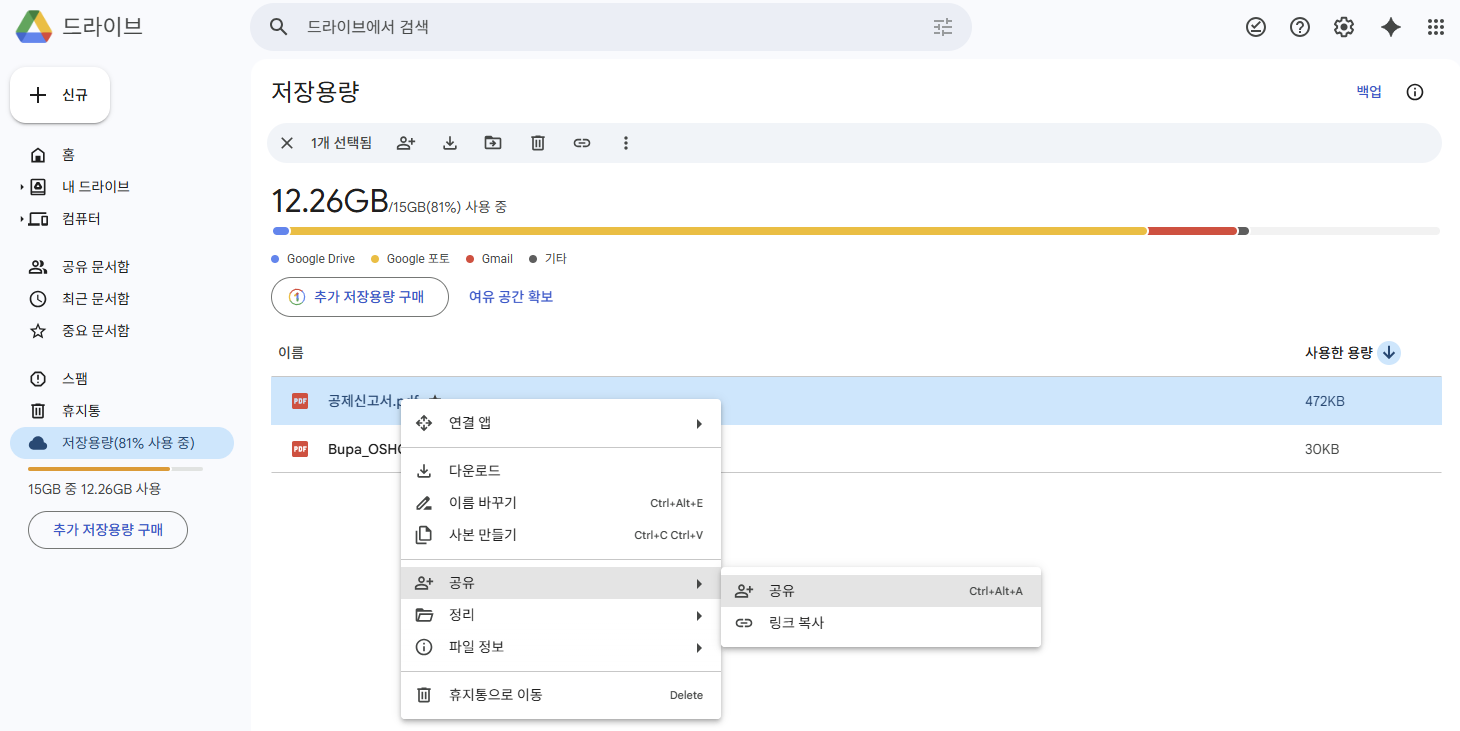Viewport: 1460px width, 731px height.
Task: Open the storage info circle icon
Action: point(1415,92)
